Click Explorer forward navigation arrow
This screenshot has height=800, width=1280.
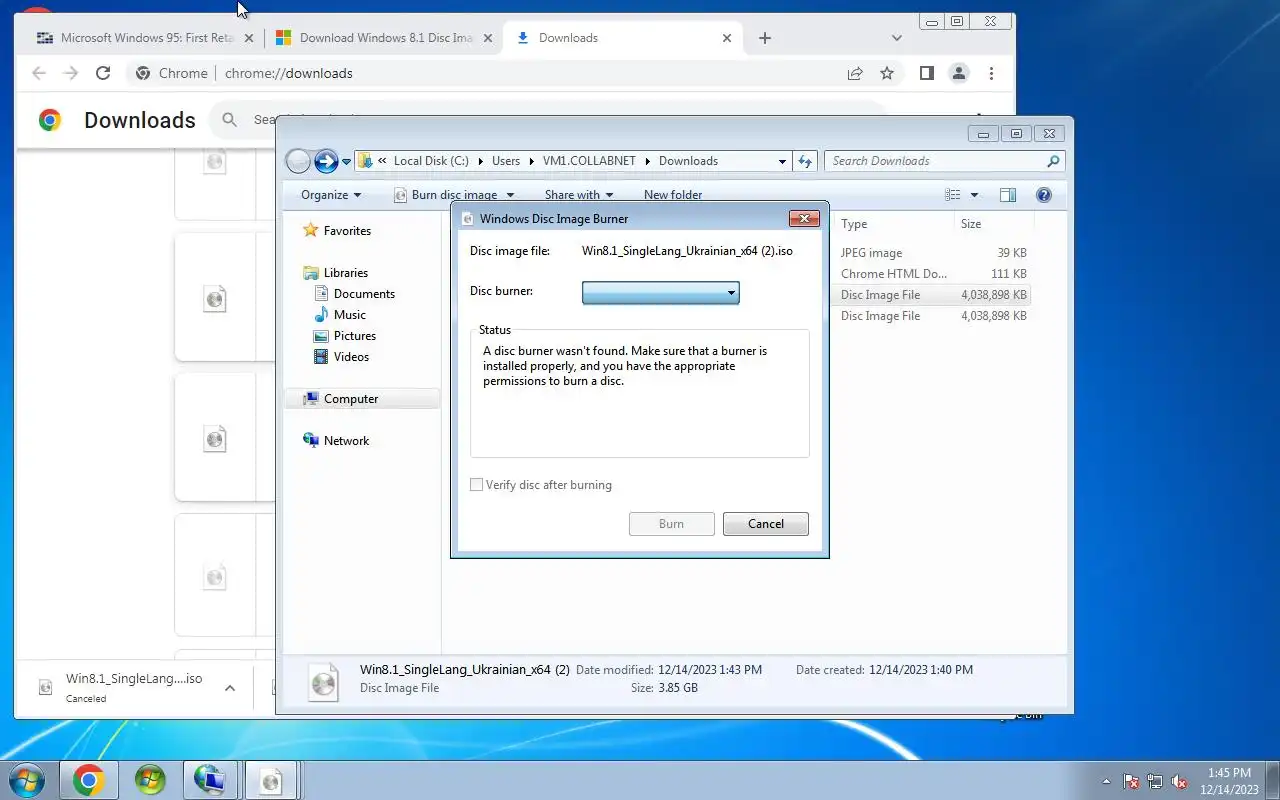[x=326, y=161]
